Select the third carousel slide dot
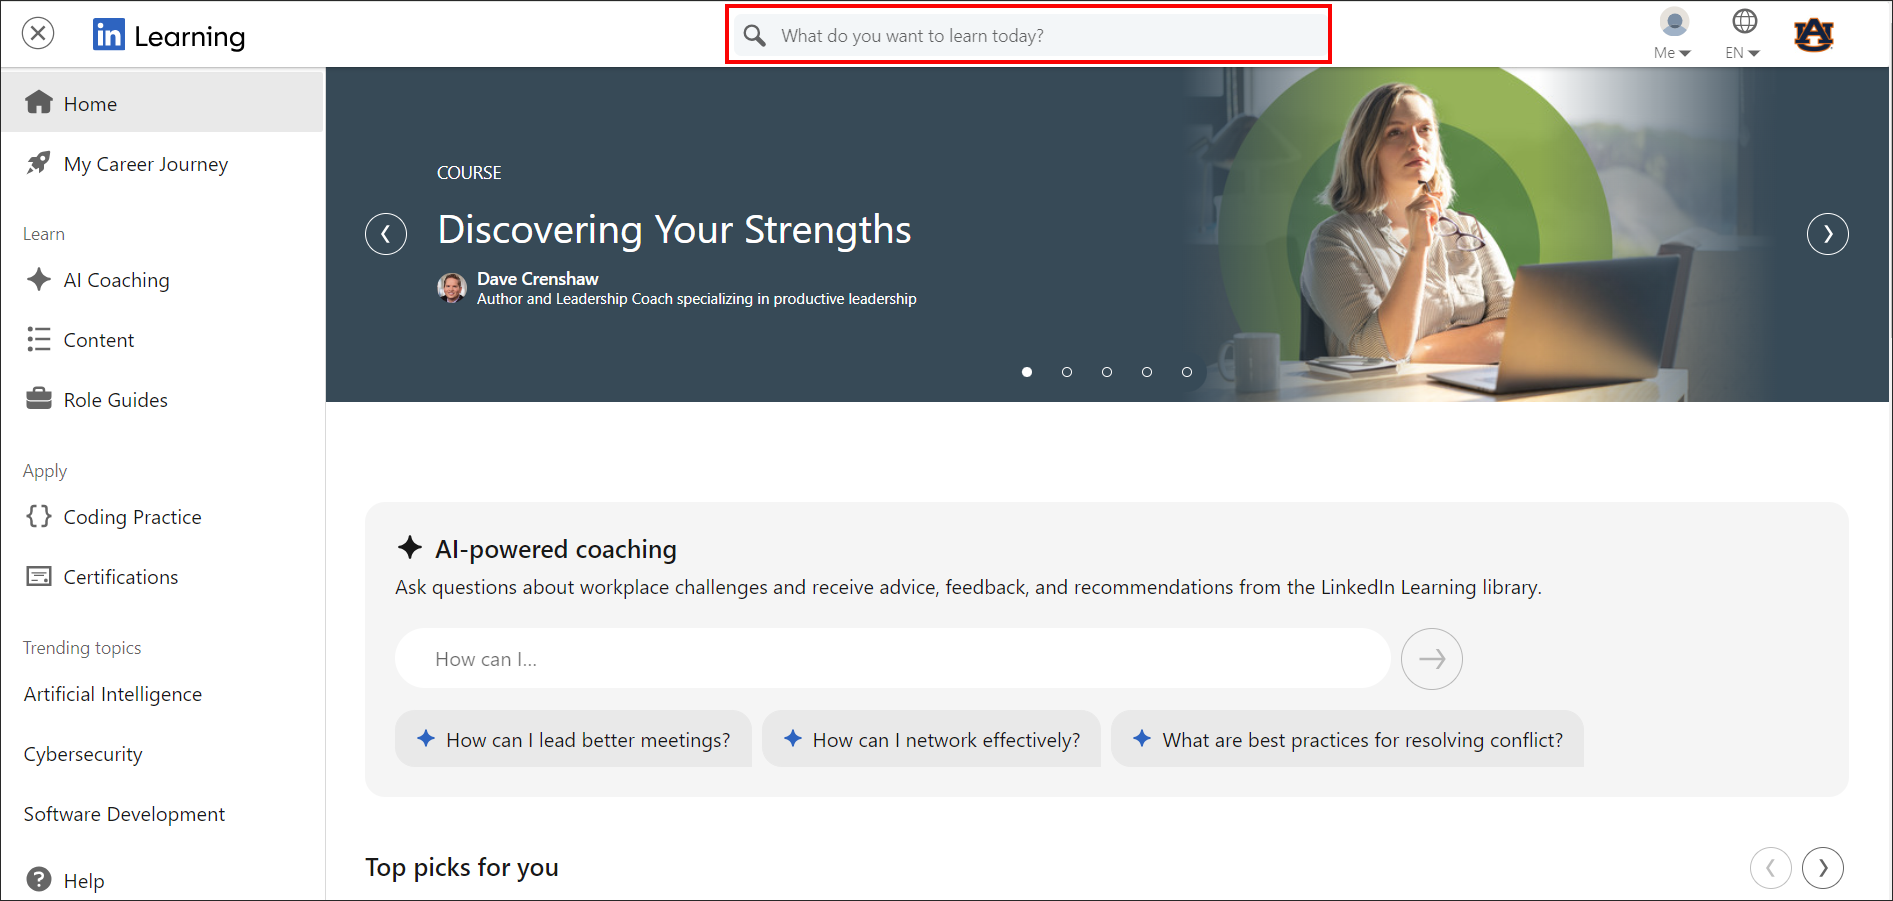Screen dimensions: 1893x901 coord(1107,372)
